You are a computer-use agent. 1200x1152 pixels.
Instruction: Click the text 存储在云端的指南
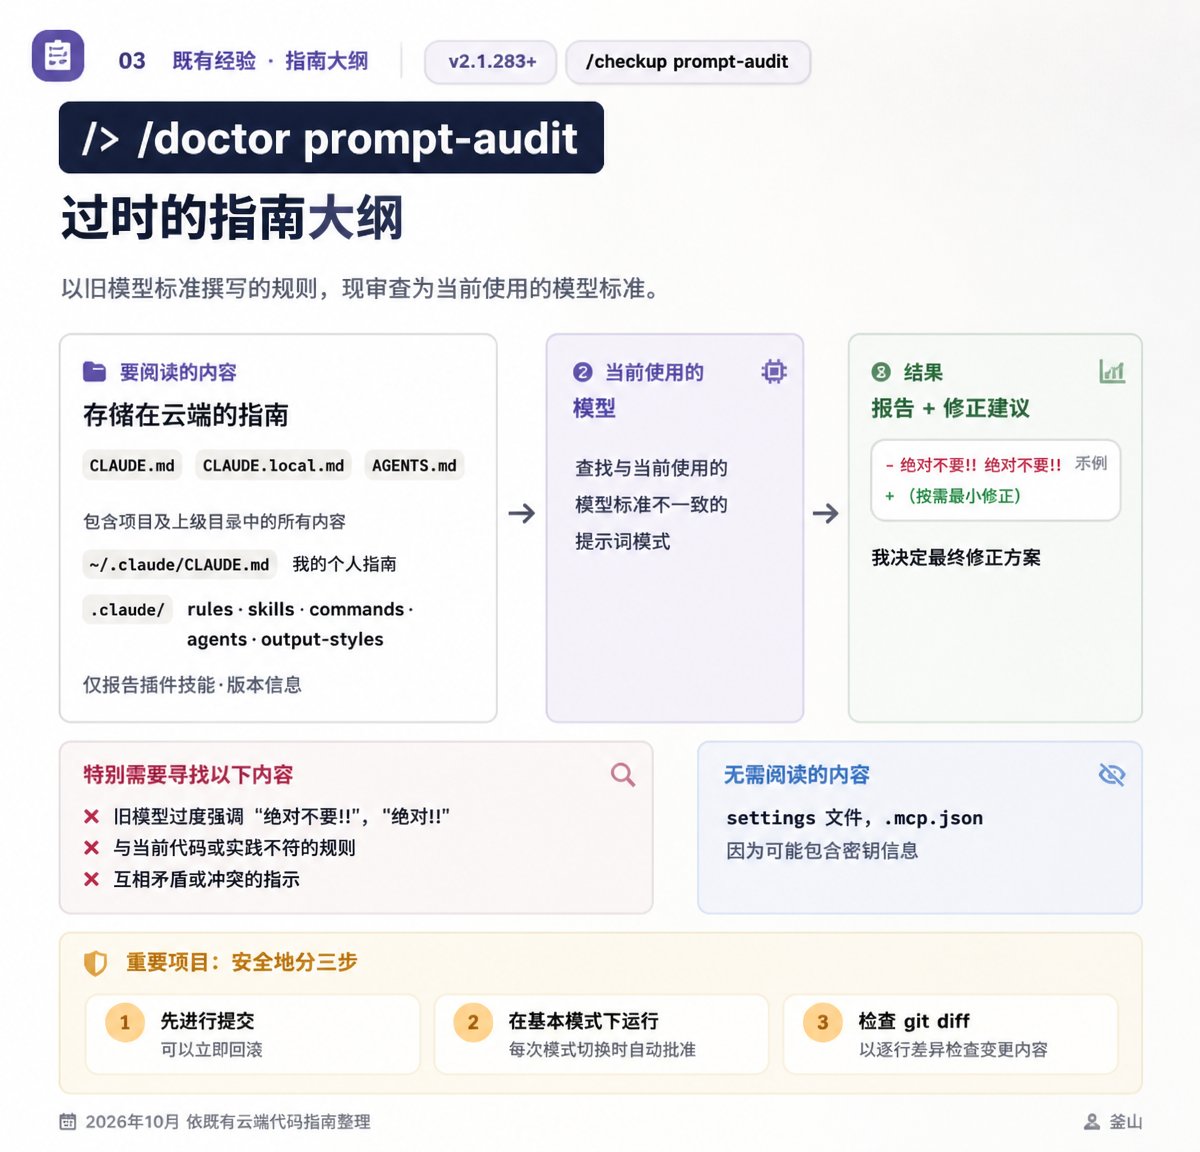coord(186,415)
